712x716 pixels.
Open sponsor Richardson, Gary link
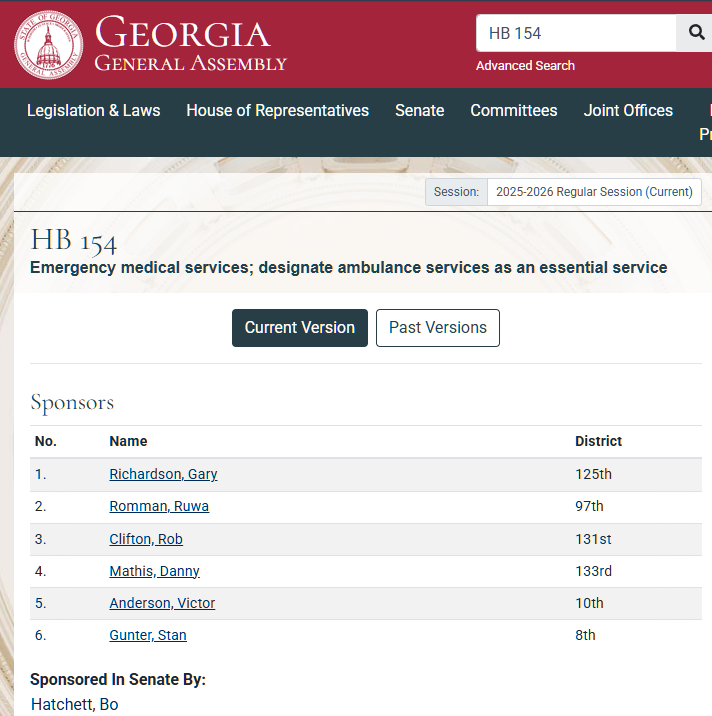[163, 474]
